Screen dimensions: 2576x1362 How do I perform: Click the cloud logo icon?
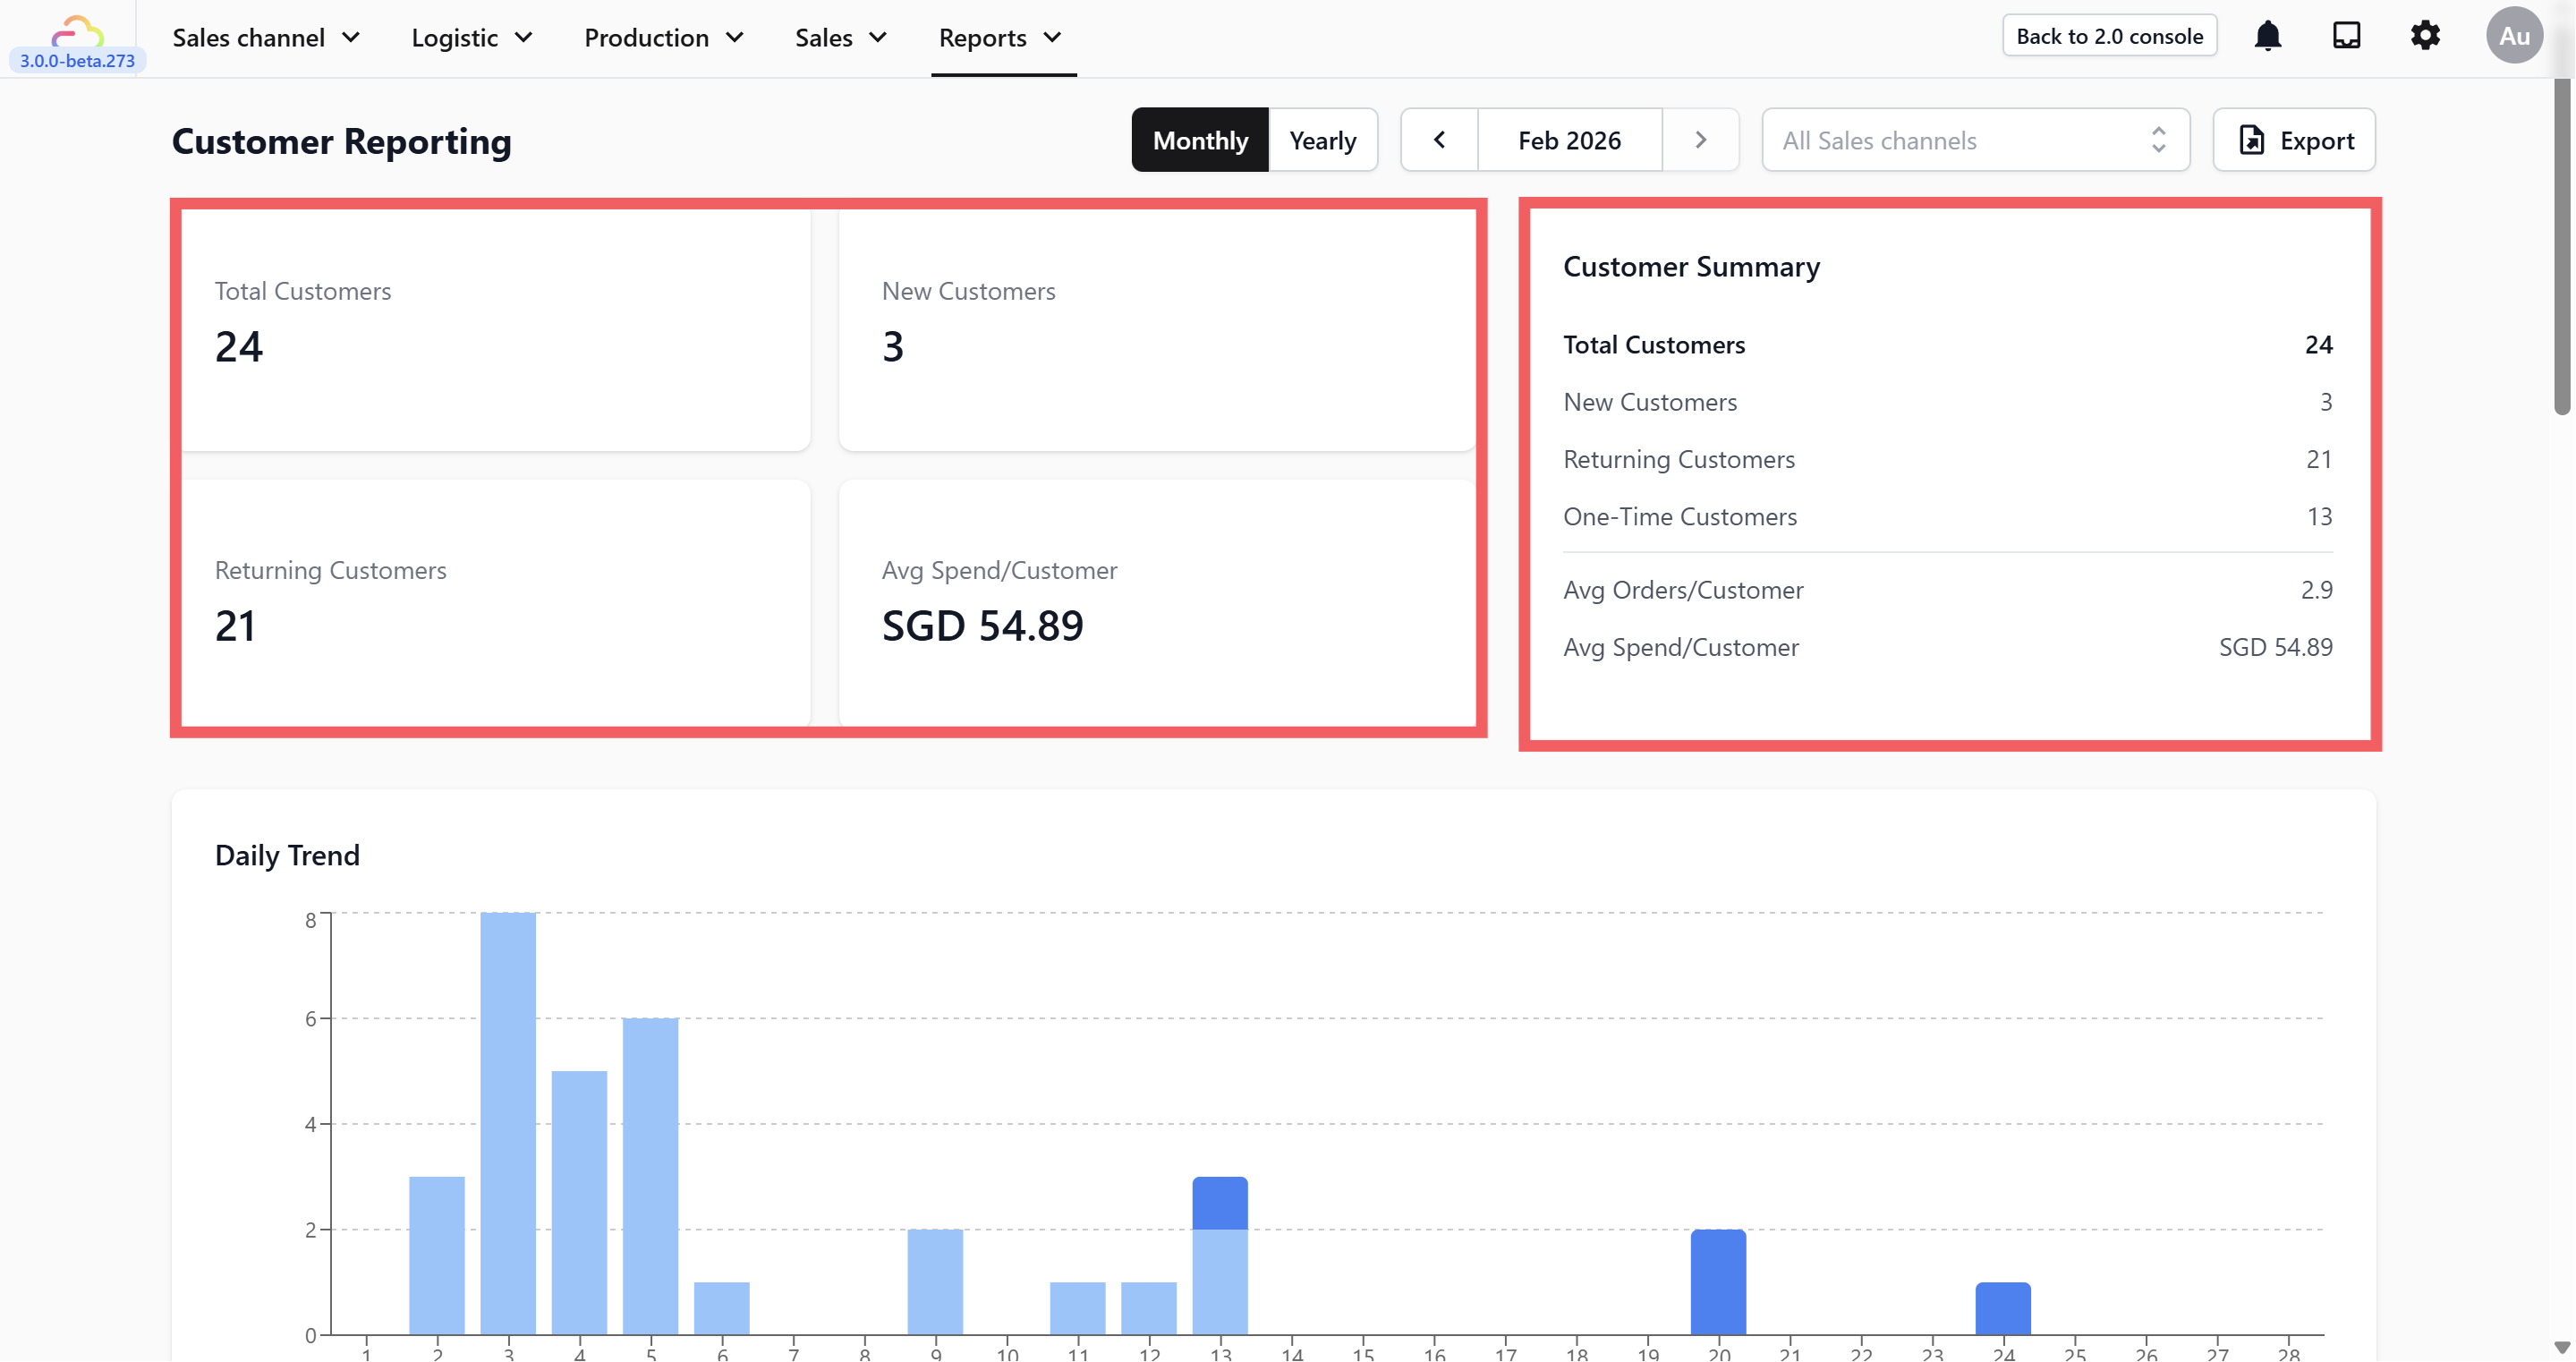[77, 30]
